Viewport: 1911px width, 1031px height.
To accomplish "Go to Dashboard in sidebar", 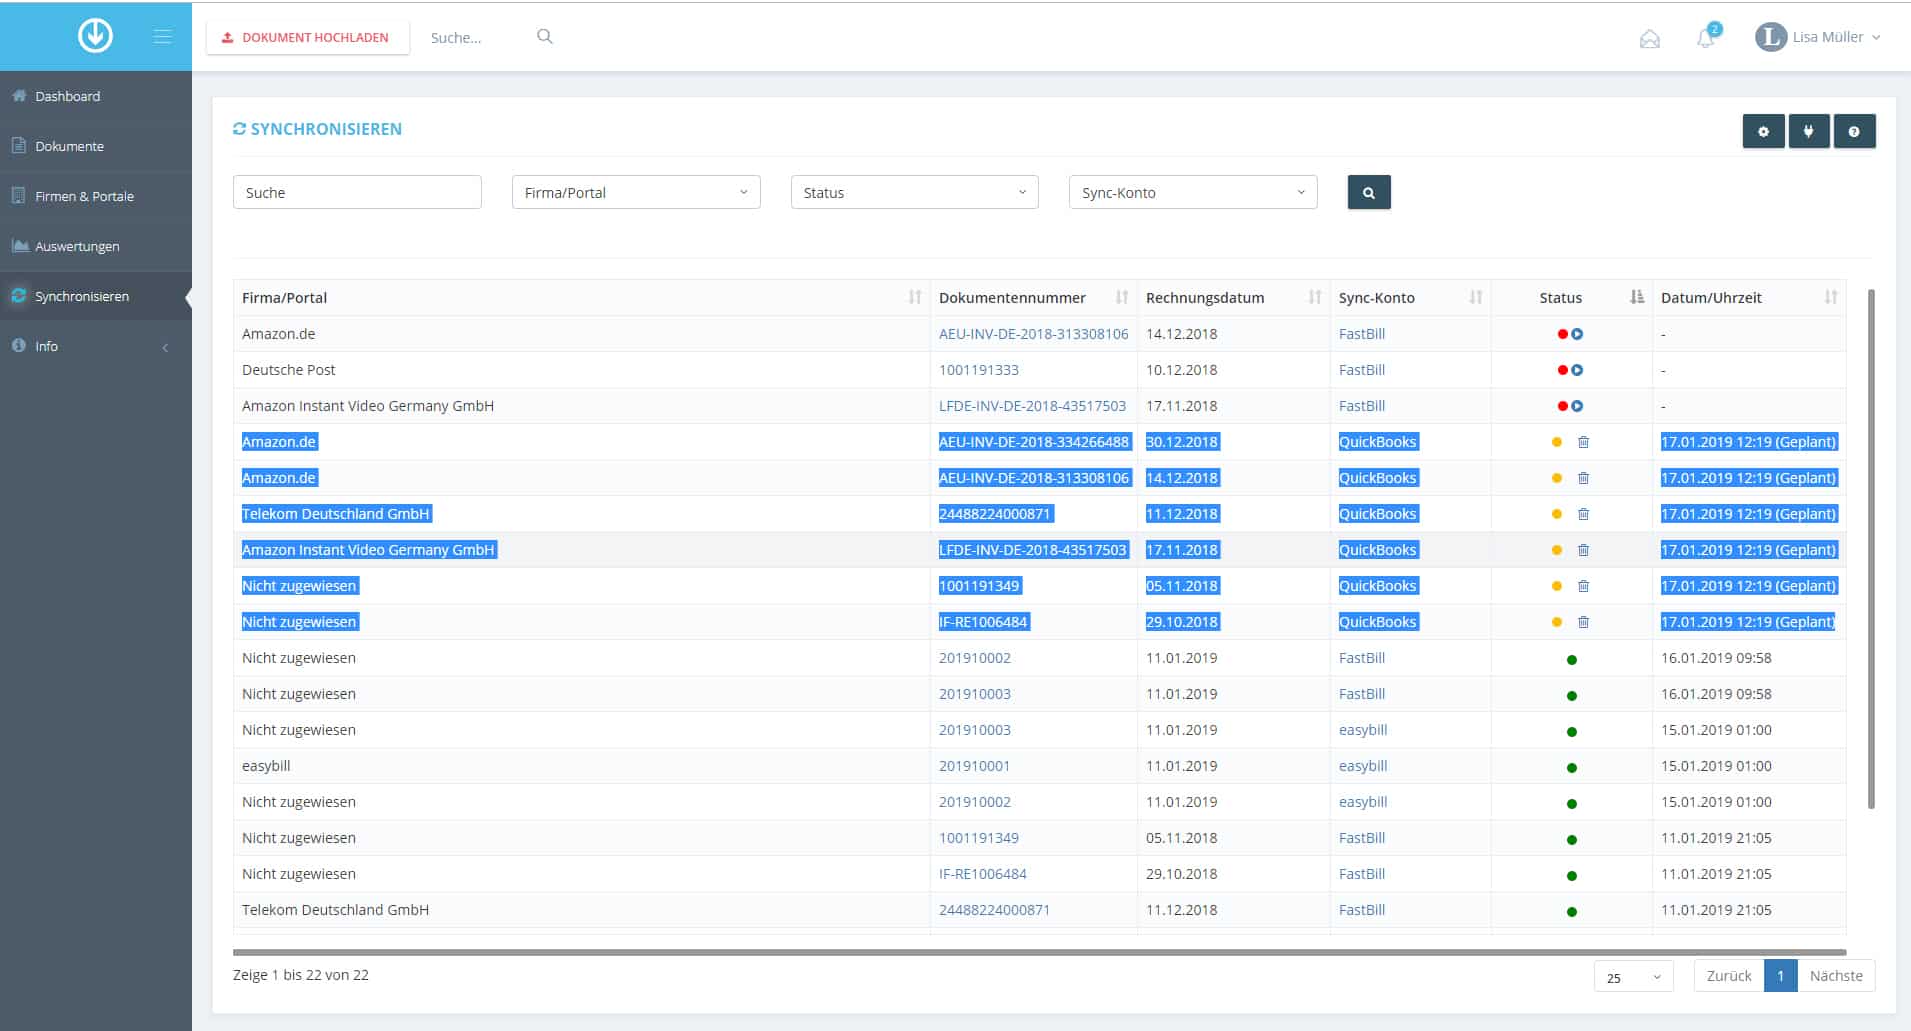I will pyautogui.click(x=96, y=96).
